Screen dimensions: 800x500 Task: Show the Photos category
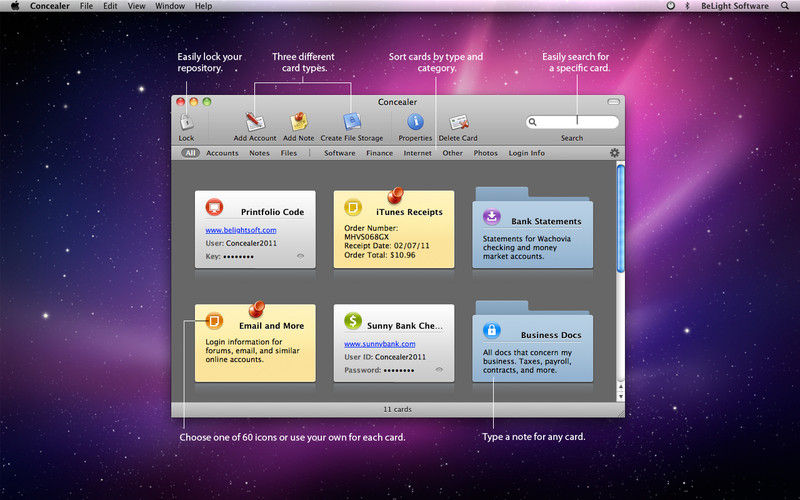[485, 153]
